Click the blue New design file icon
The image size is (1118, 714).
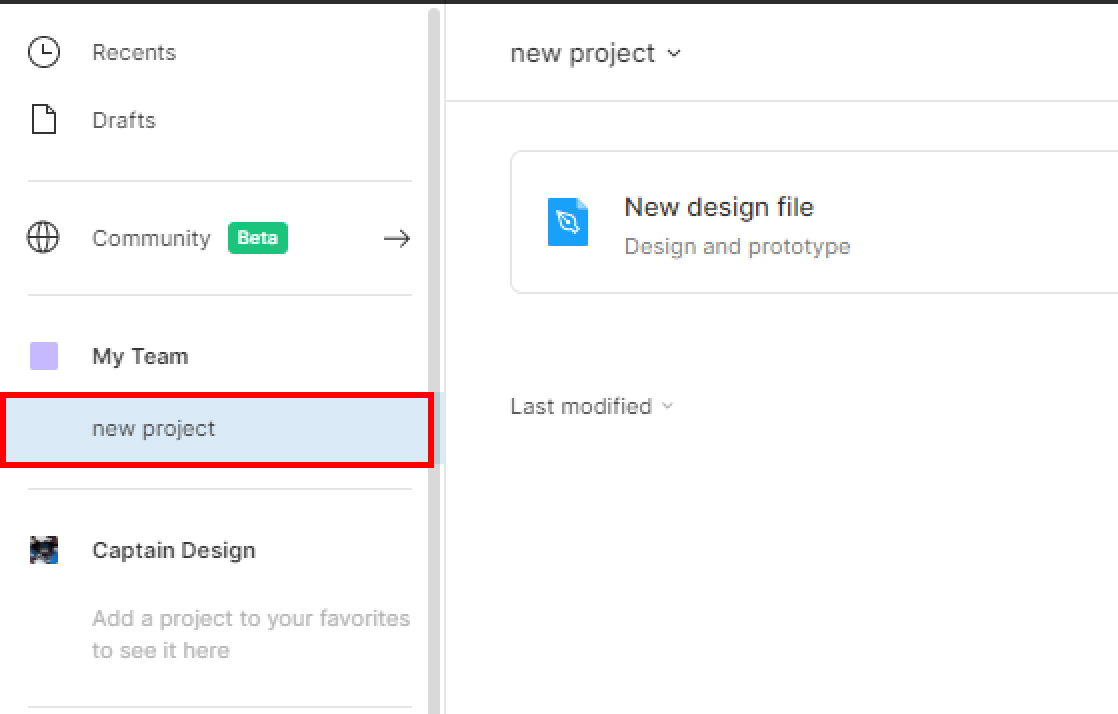coord(568,222)
